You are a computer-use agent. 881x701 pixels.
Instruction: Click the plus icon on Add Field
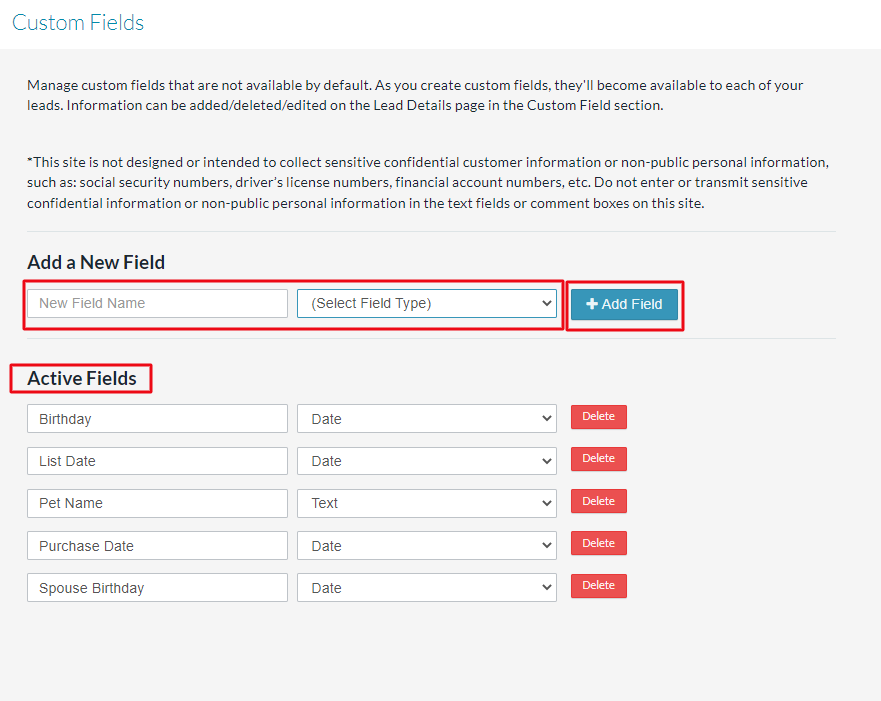(592, 304)
